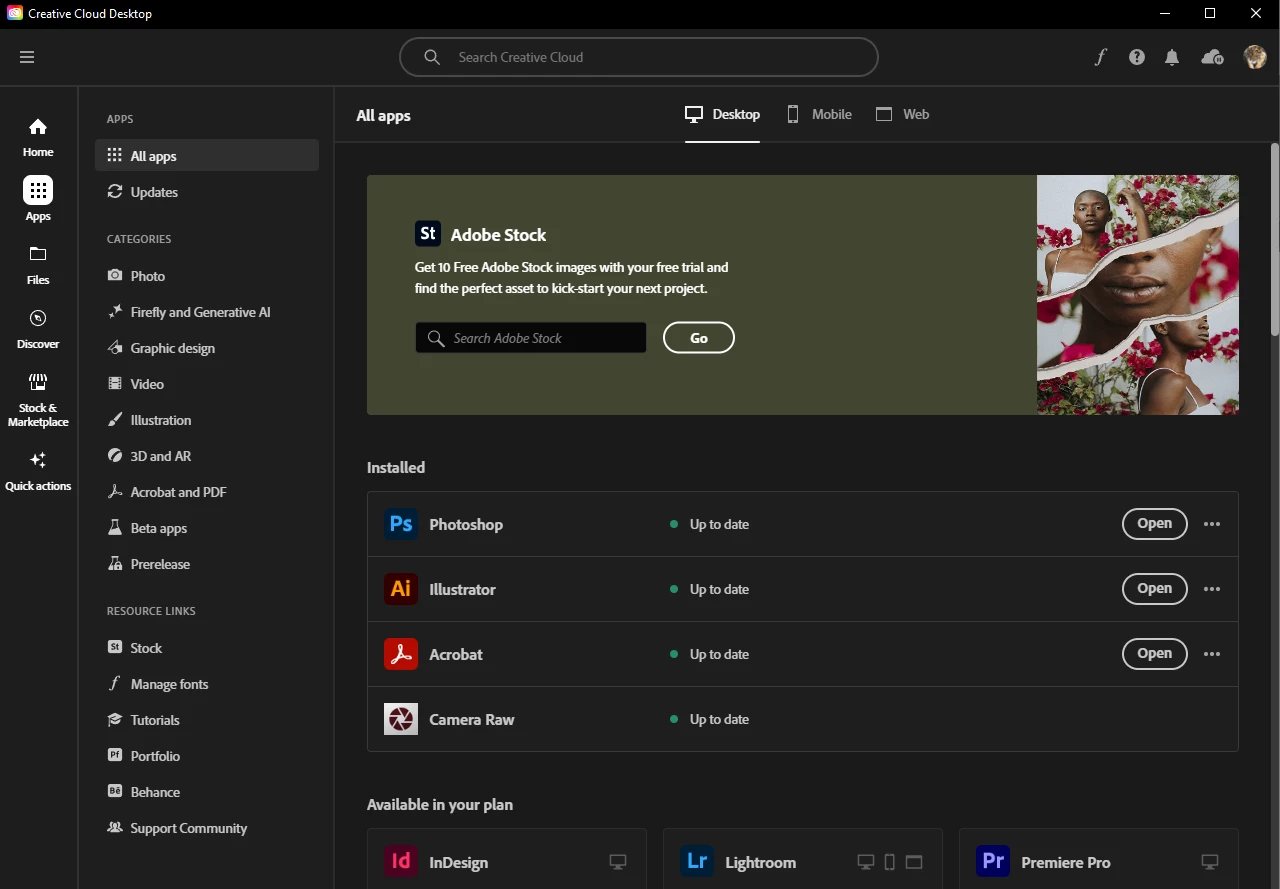The image size is (1280, 889).
Task: Click the InDesign app icon
Action: click(x=401, y=861)
